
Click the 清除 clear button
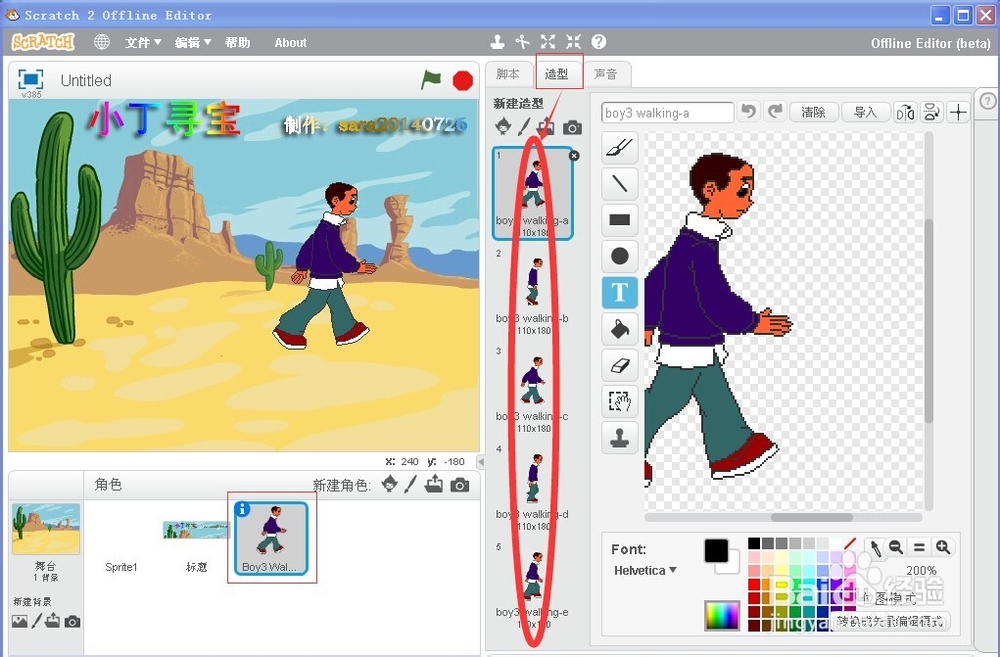[x=813, y=112]
